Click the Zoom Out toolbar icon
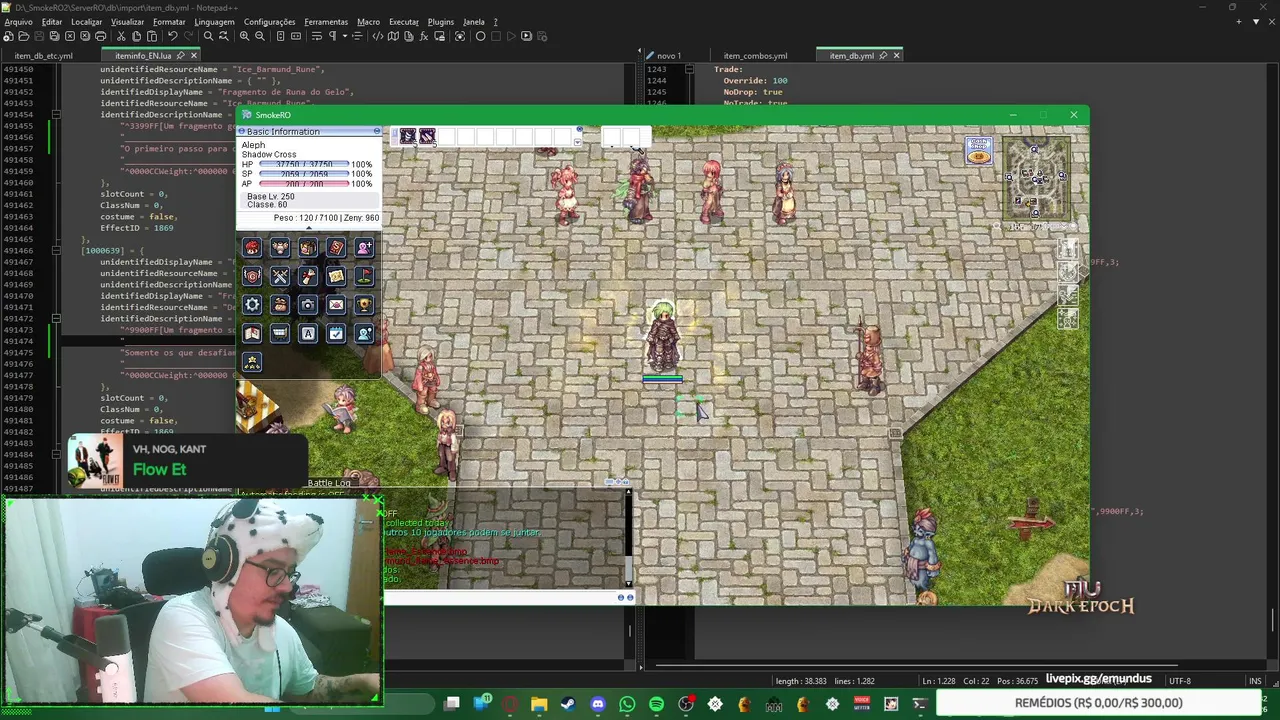Viewport: 1280px width, 720px height. click(260, 36)
